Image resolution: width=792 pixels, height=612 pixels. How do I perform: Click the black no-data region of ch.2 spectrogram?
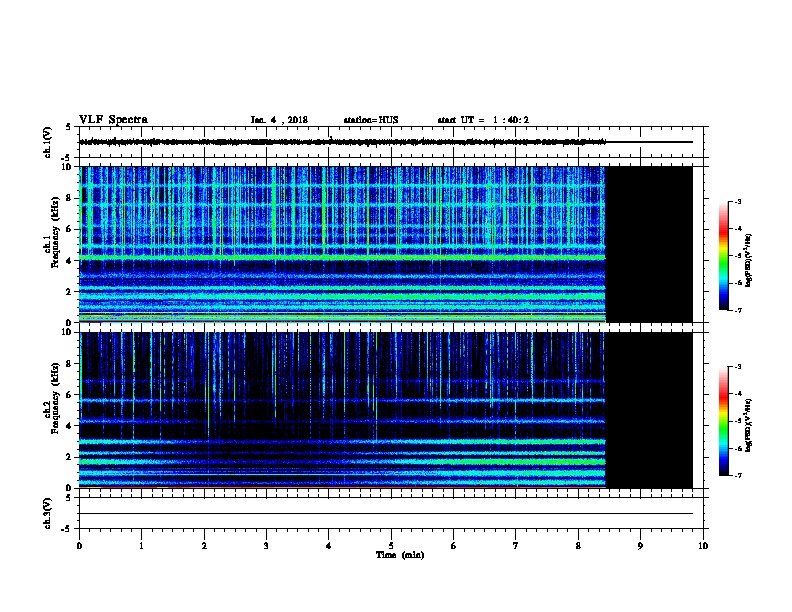[649, 410]
